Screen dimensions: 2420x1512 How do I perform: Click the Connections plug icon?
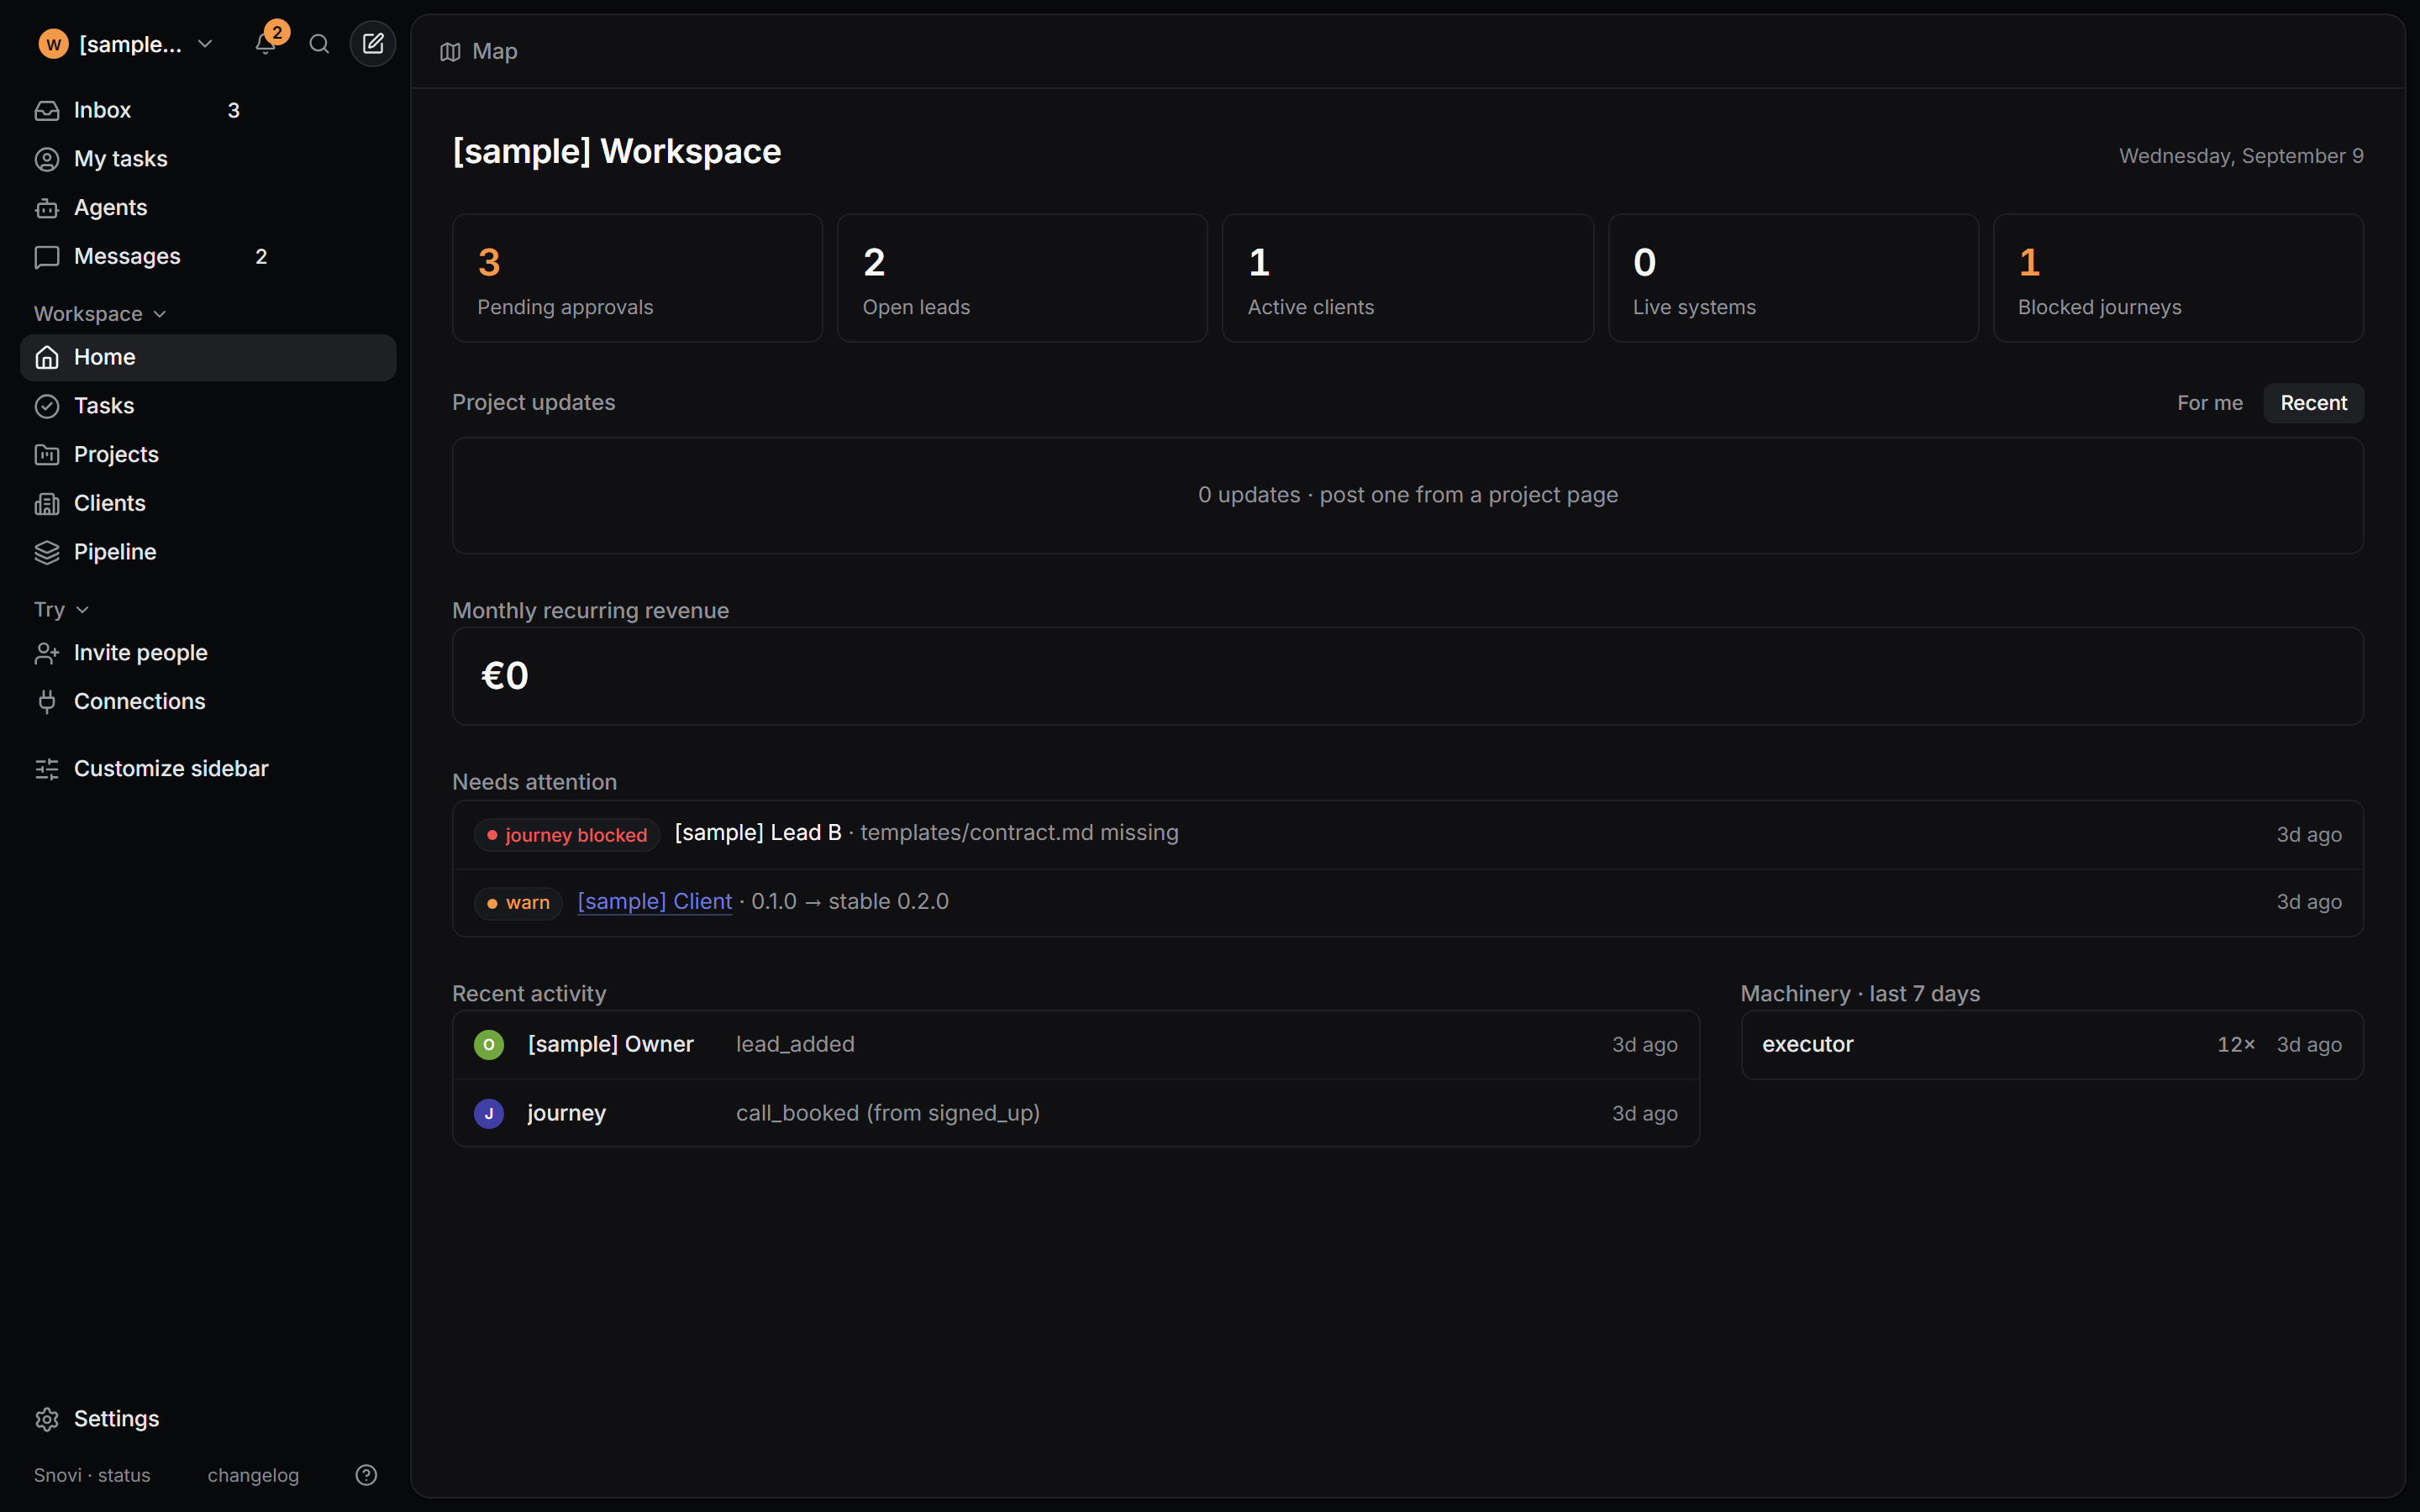[x=47, y=702]
